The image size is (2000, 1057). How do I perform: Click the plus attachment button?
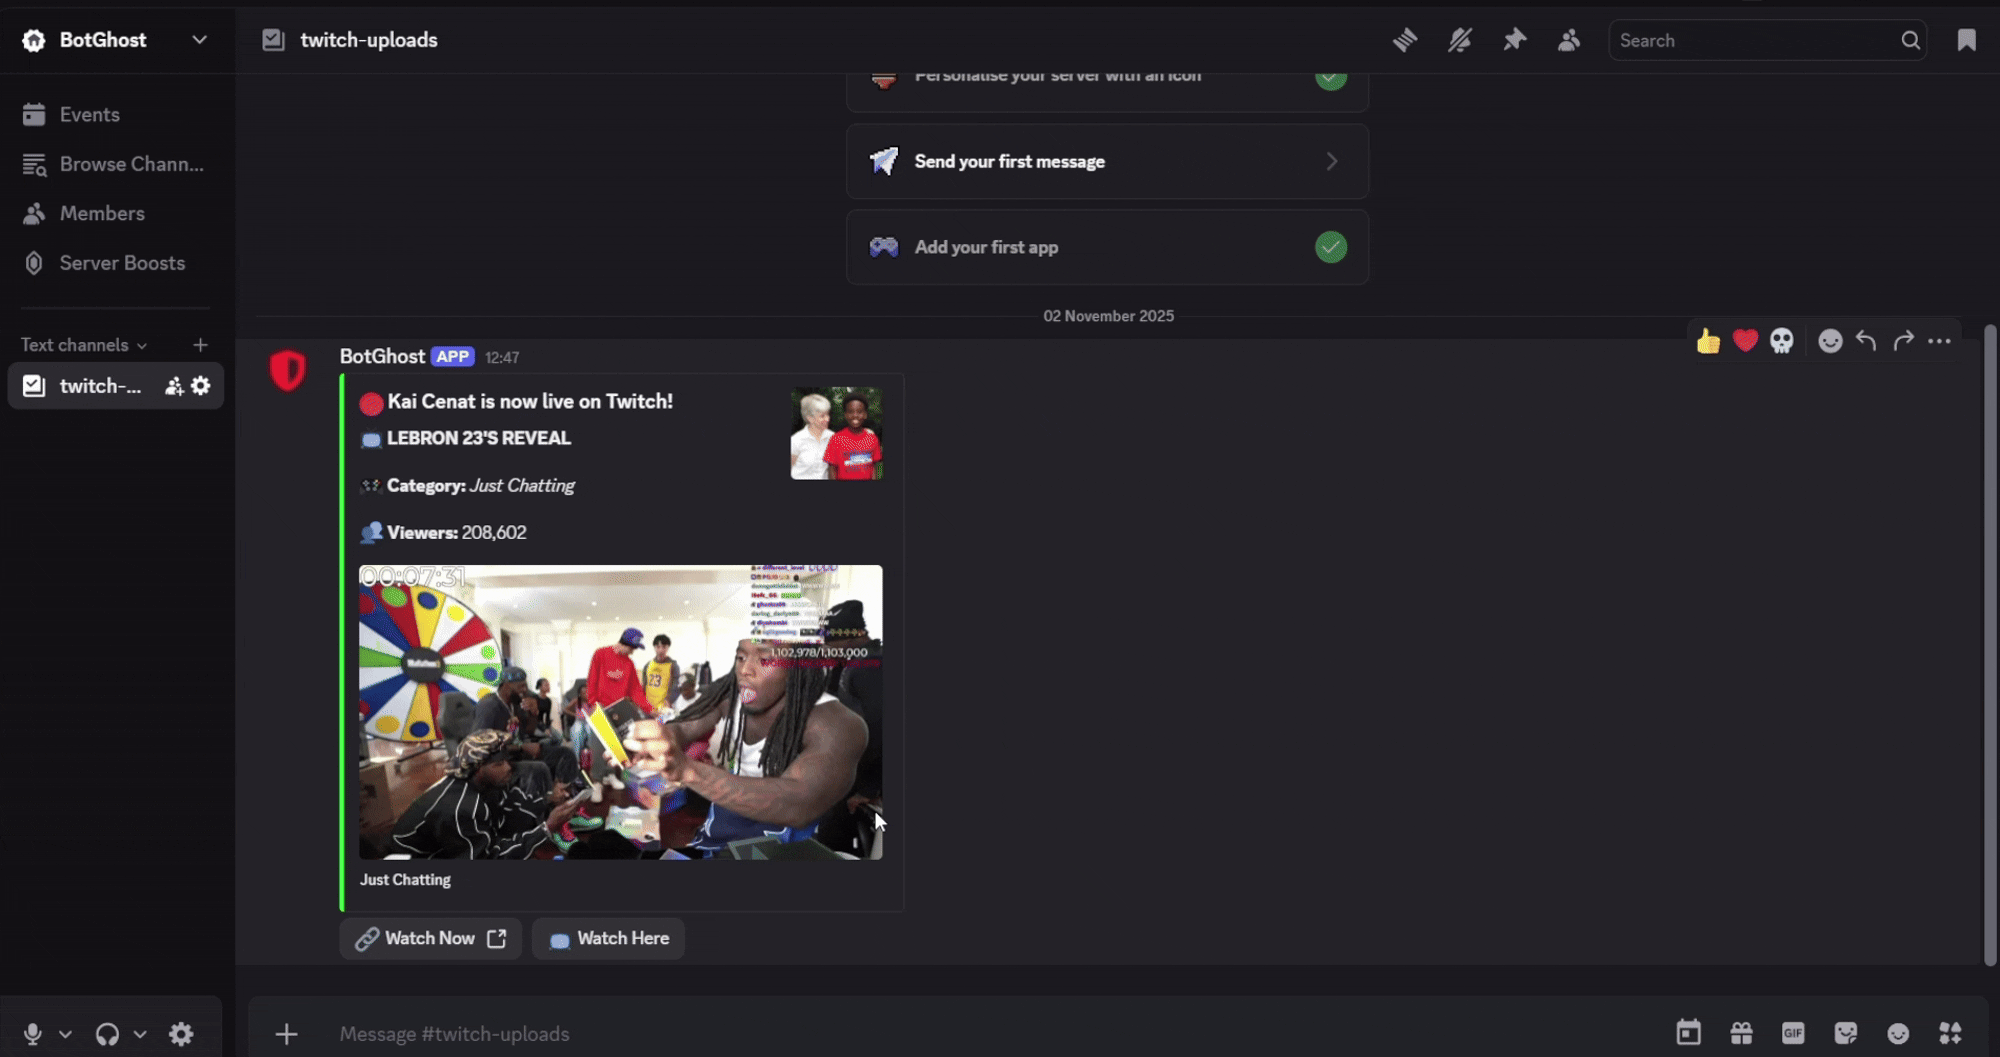pos(286,1034)
